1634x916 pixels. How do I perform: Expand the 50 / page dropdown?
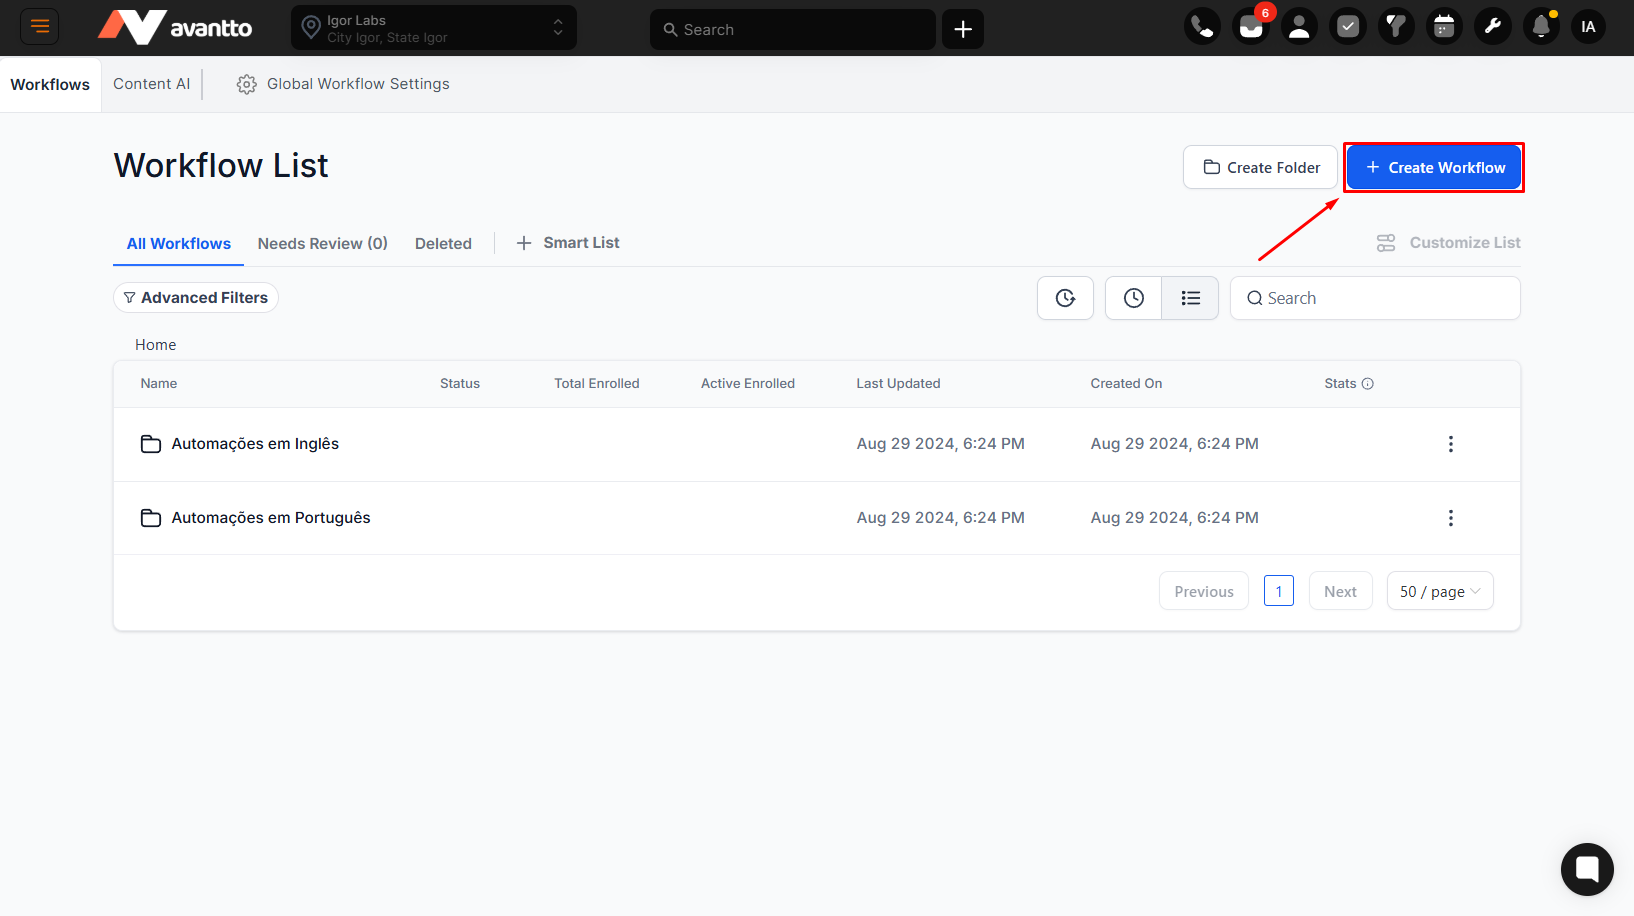[x=1439, y=591]
